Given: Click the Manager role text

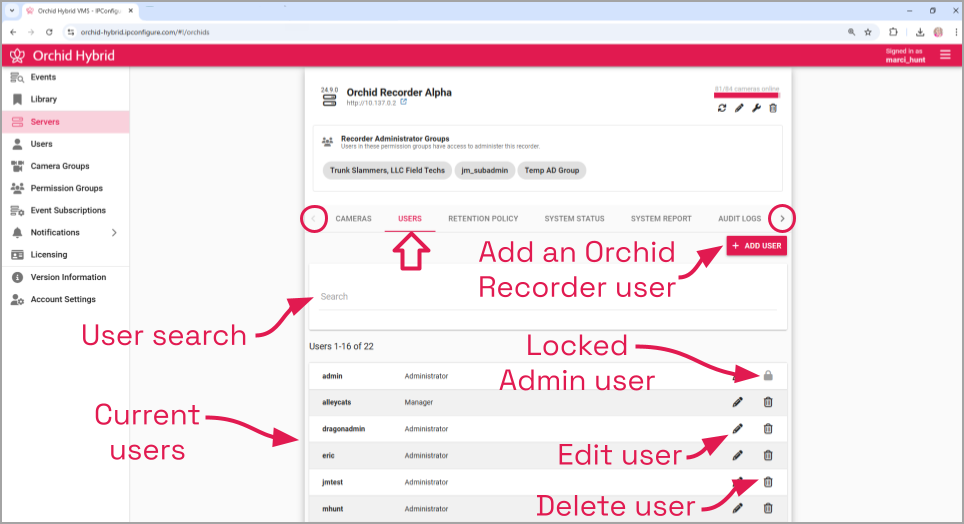Looking at the screenshot, I should click(419, 402).
